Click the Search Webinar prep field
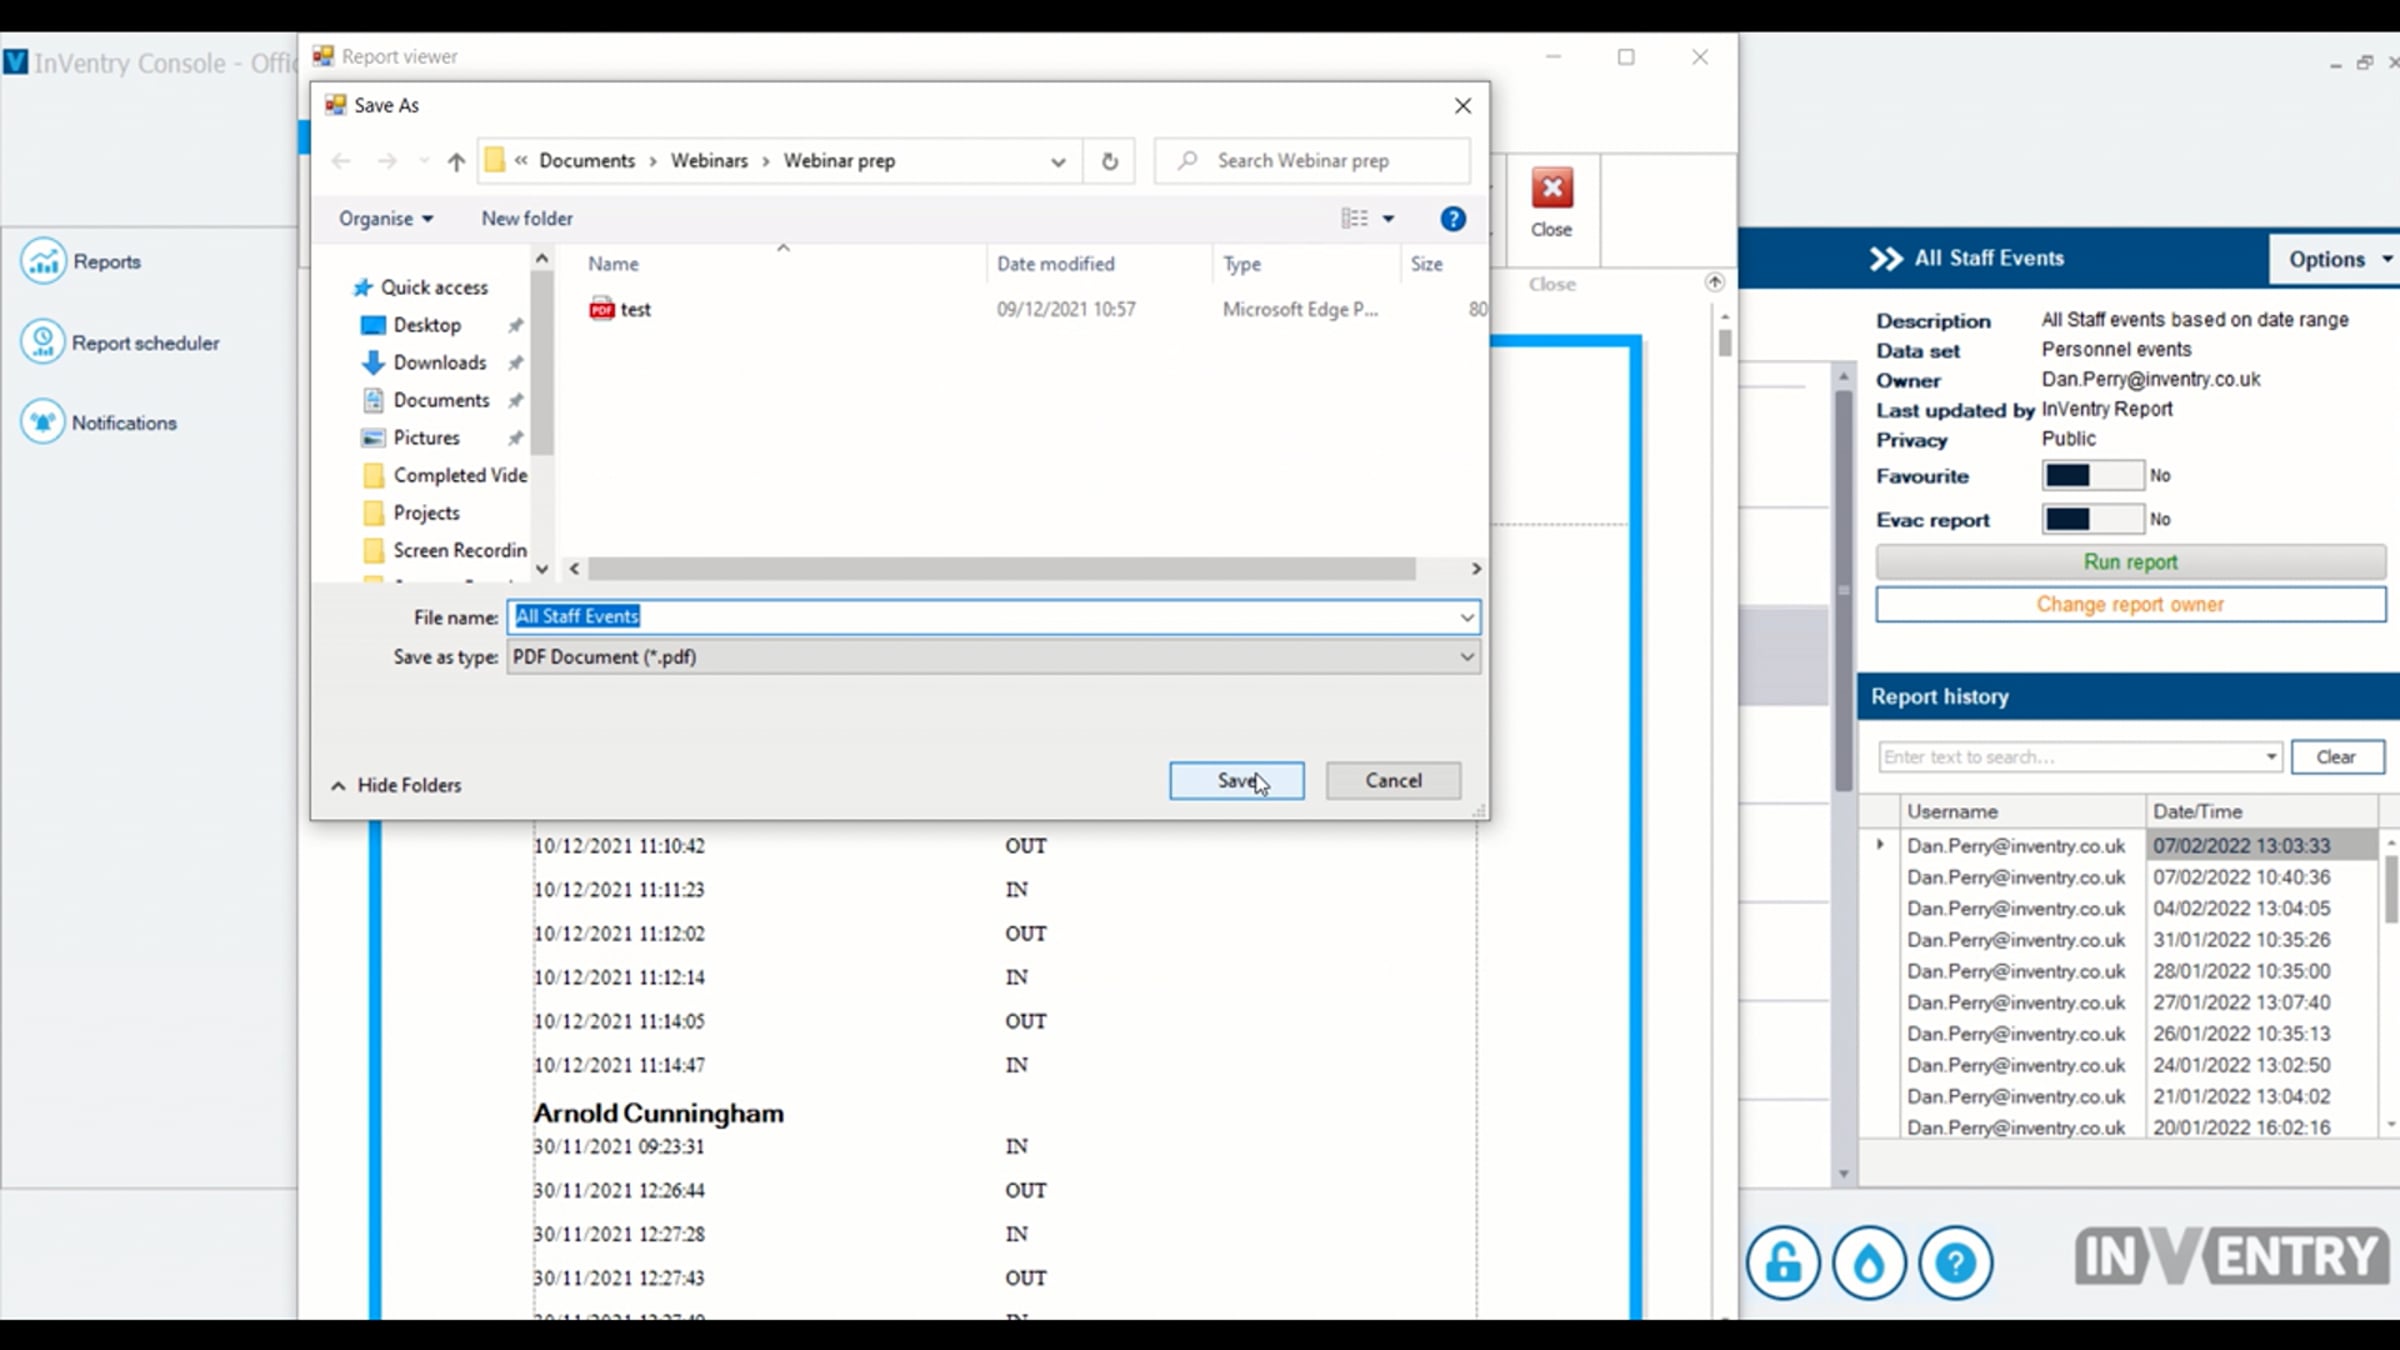Screen dimensions: 2400x1350 1312,161
